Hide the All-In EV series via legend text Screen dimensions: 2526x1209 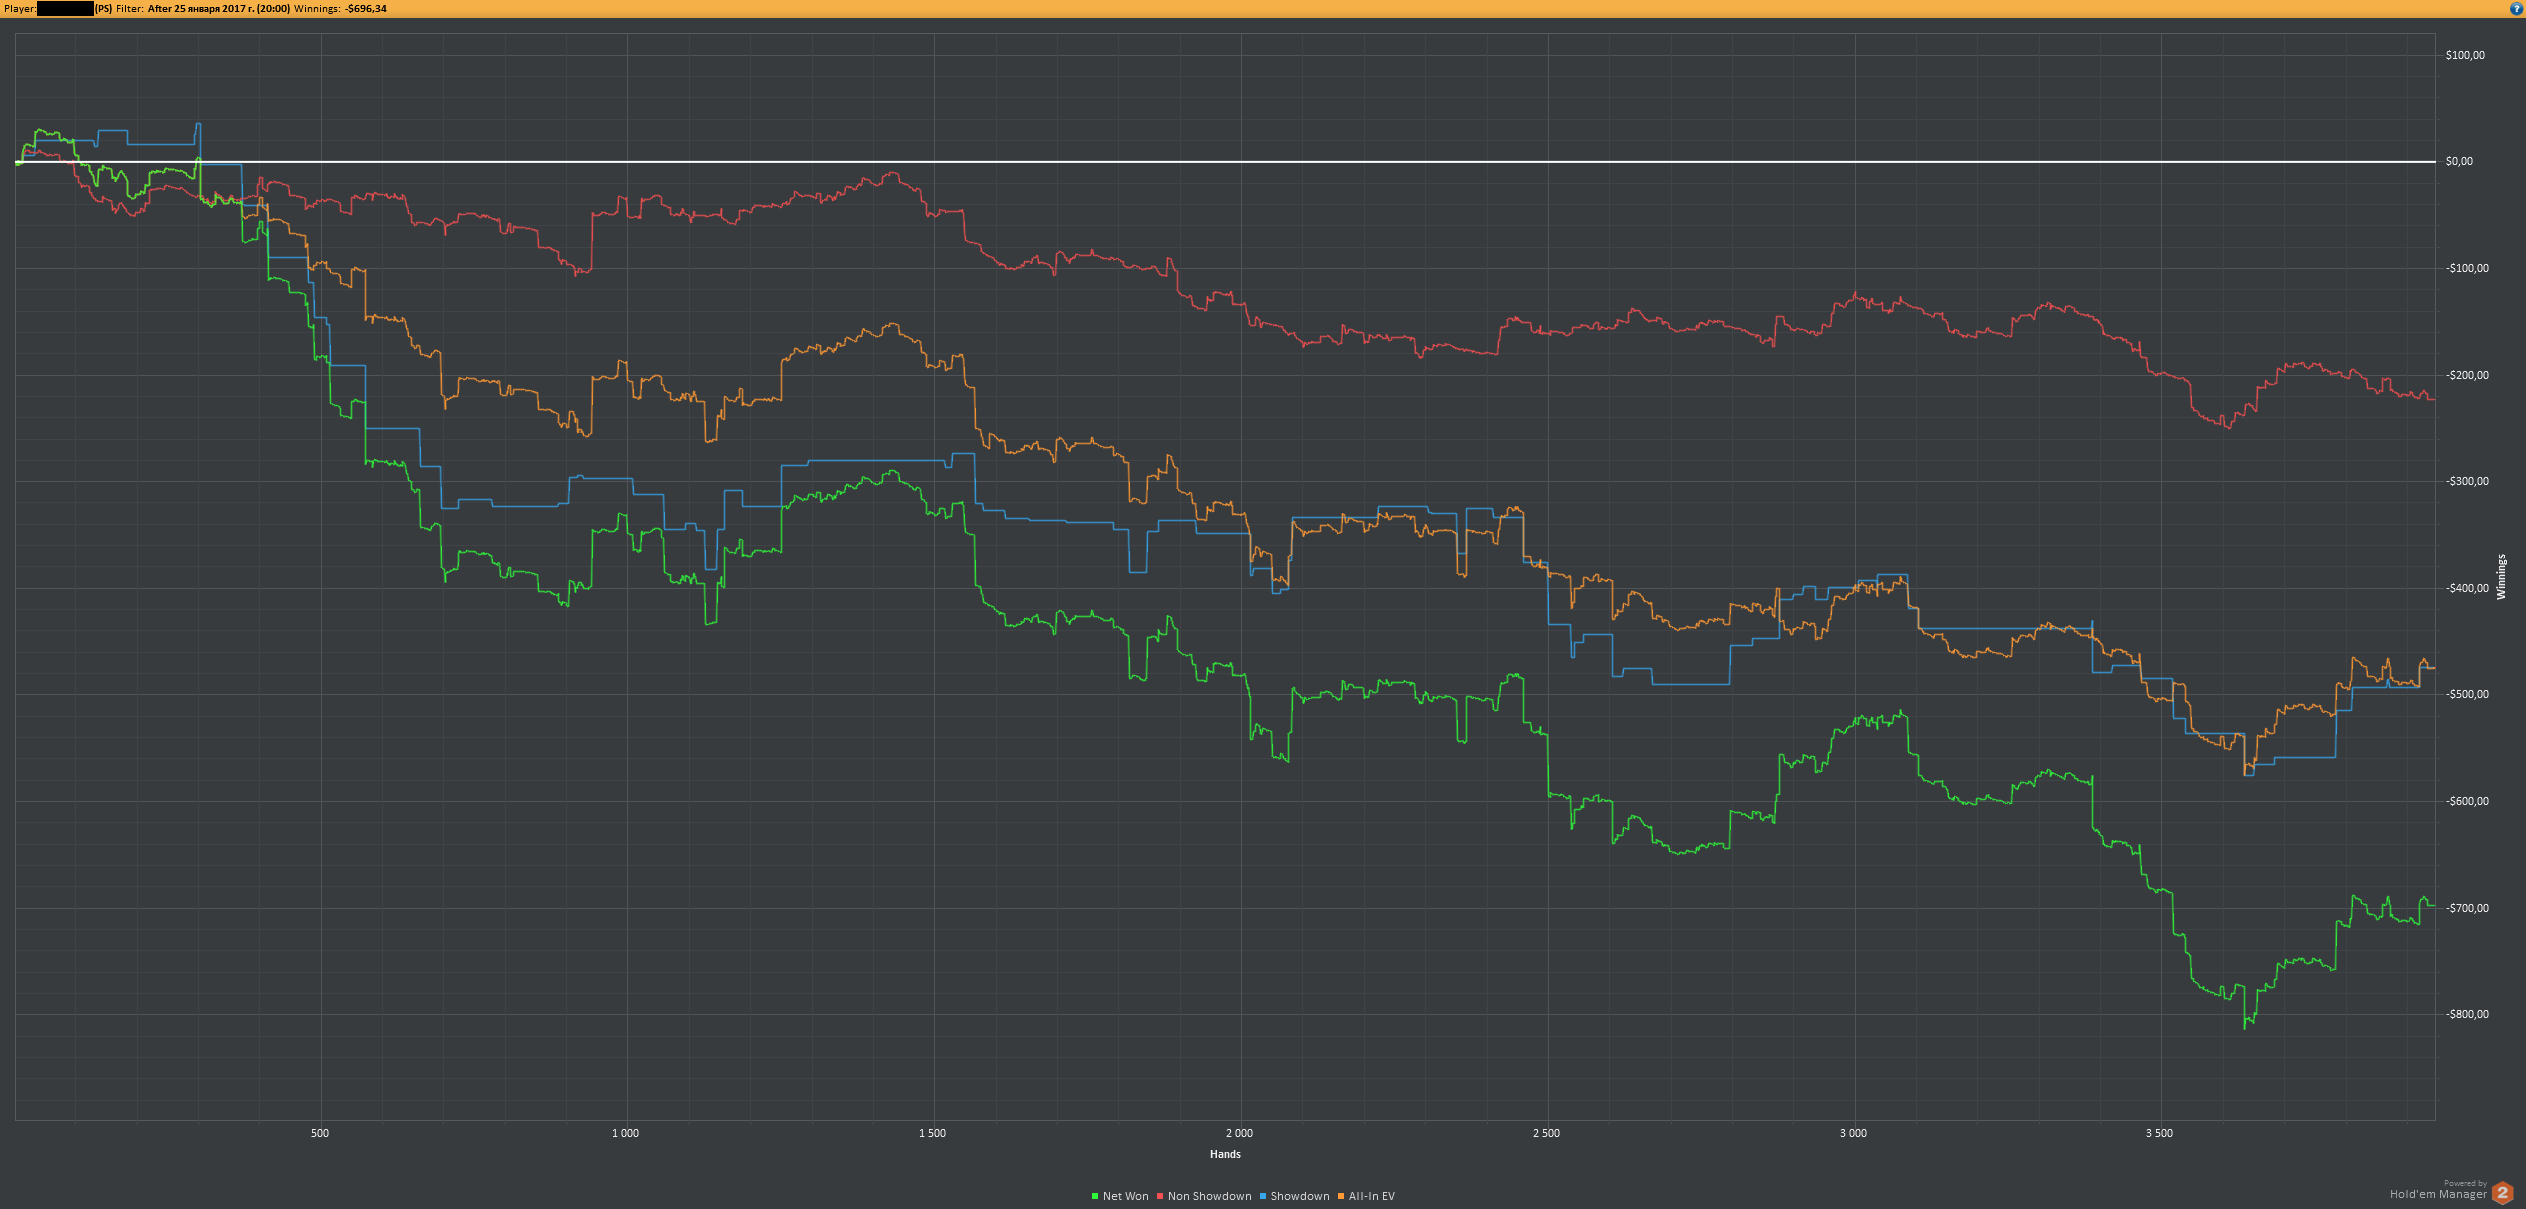[x=1371, y=1196]
